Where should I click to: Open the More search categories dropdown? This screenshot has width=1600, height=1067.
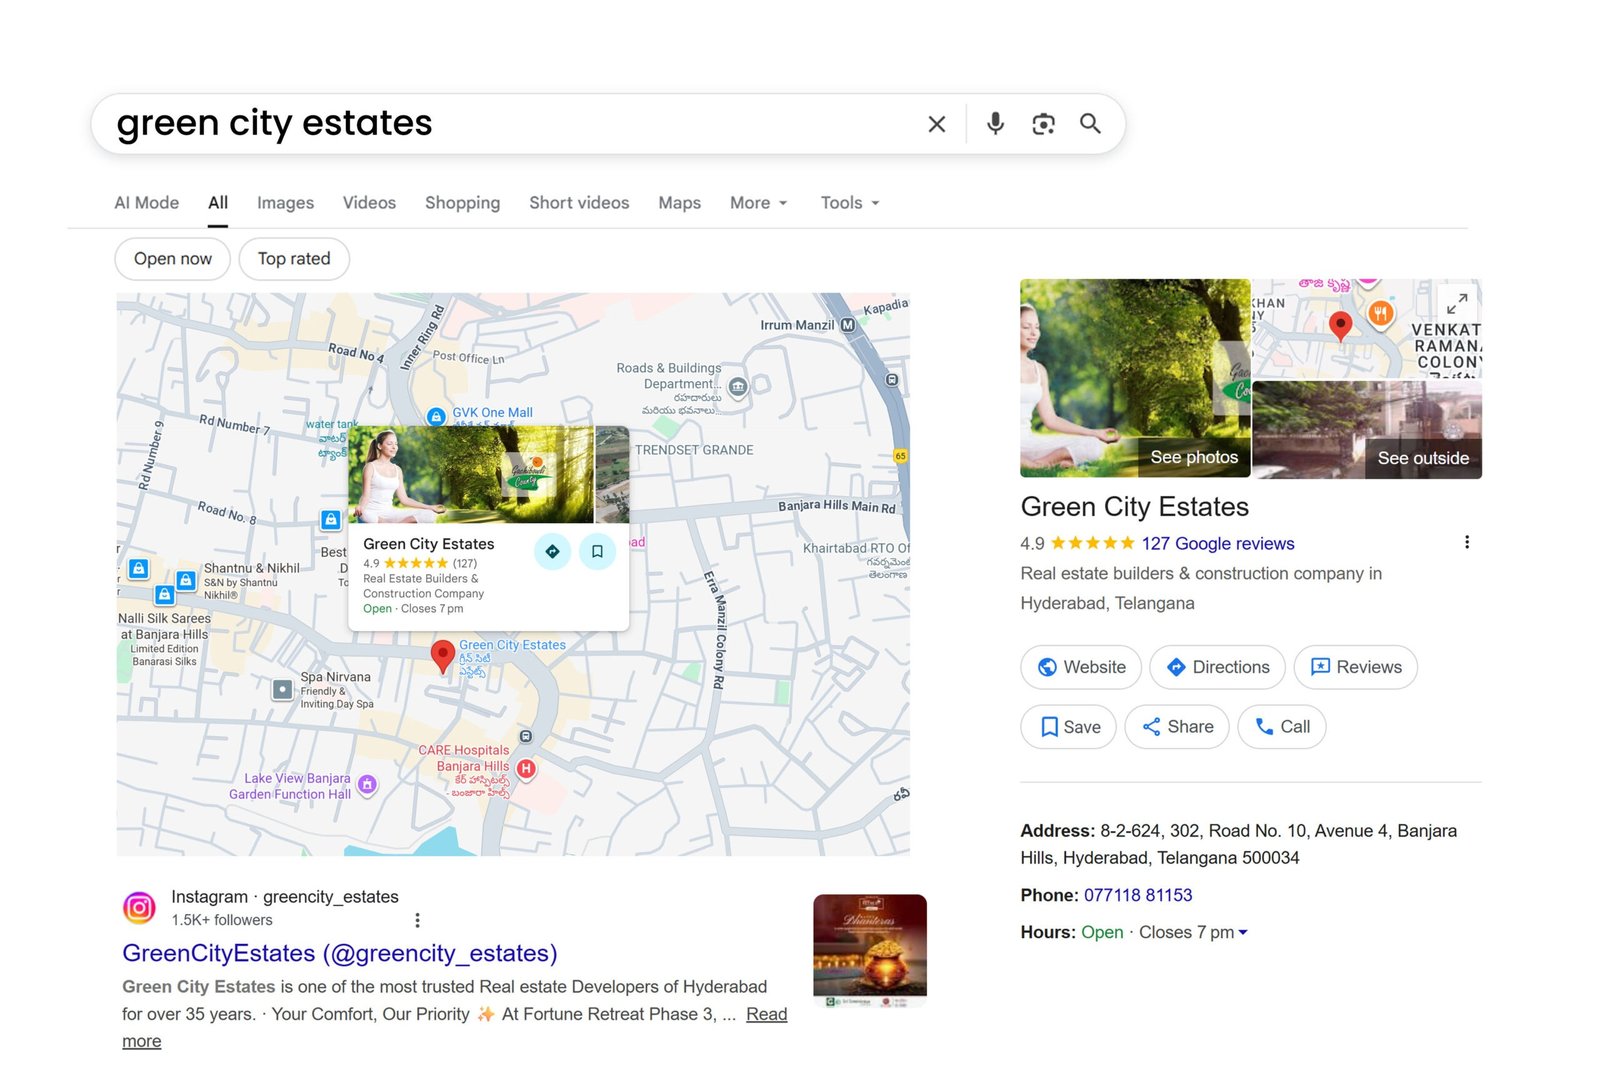click(x=757, y=203)
